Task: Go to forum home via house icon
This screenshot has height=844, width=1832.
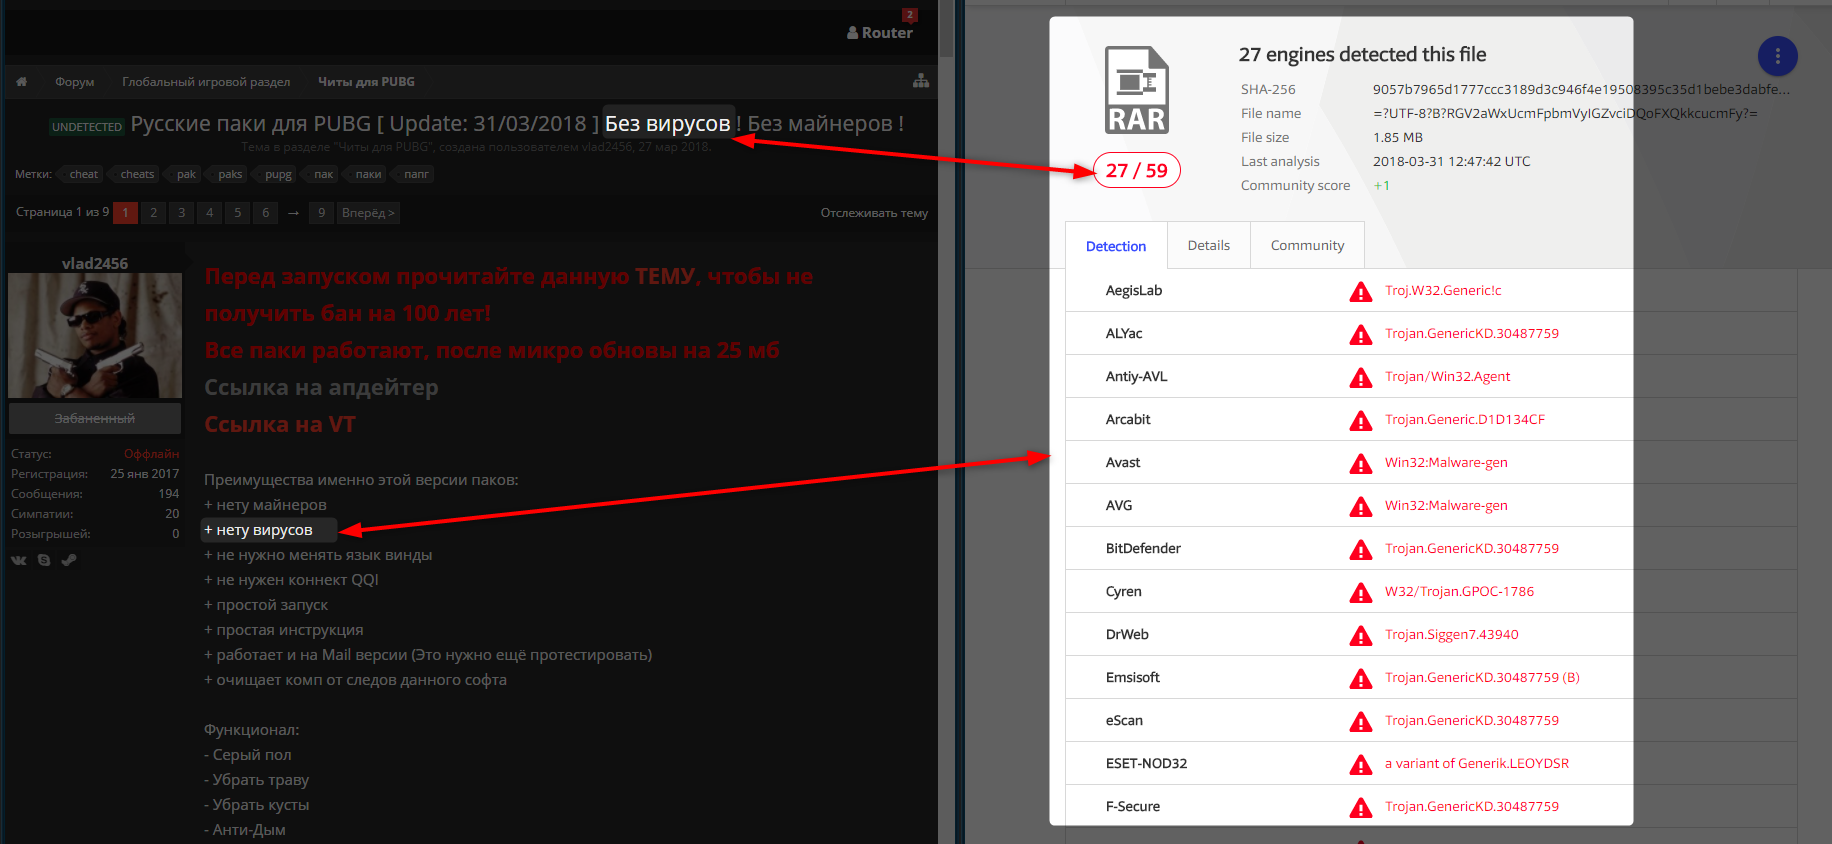Action: click(x=21, y=82)
